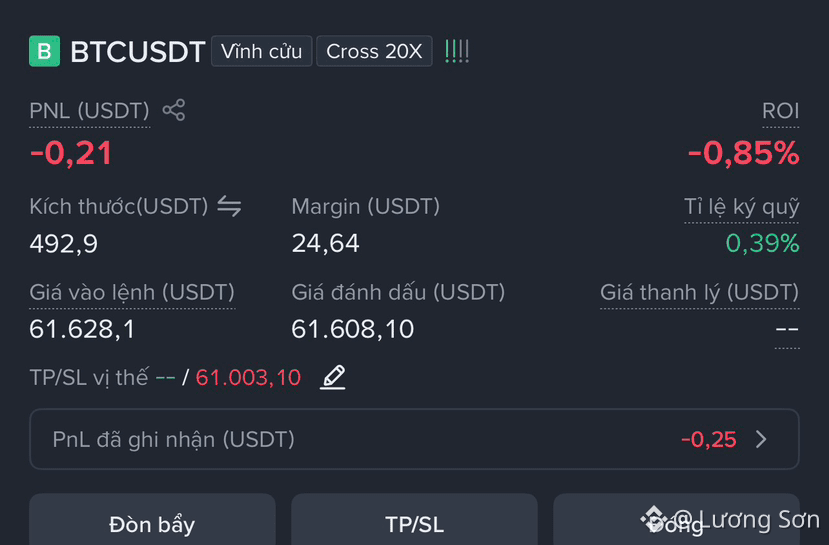The width and height of the screenshot is (829, 545).
Task: Tap the Giá vào lệnh (USDT) label
Action: click(x=132, y=293)
